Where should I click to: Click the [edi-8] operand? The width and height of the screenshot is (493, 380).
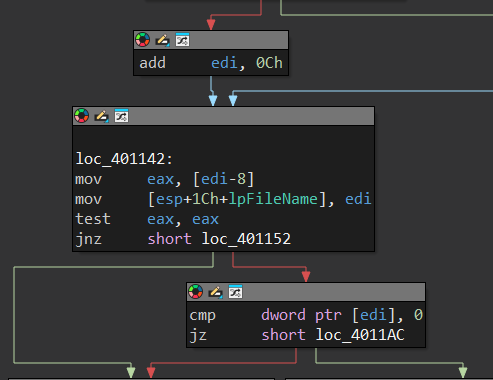[x=224, y=179]
